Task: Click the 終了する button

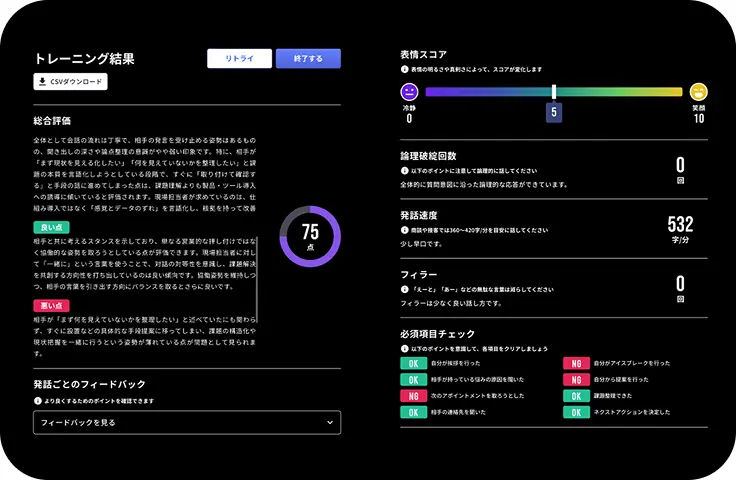Action: coord(308,59)
